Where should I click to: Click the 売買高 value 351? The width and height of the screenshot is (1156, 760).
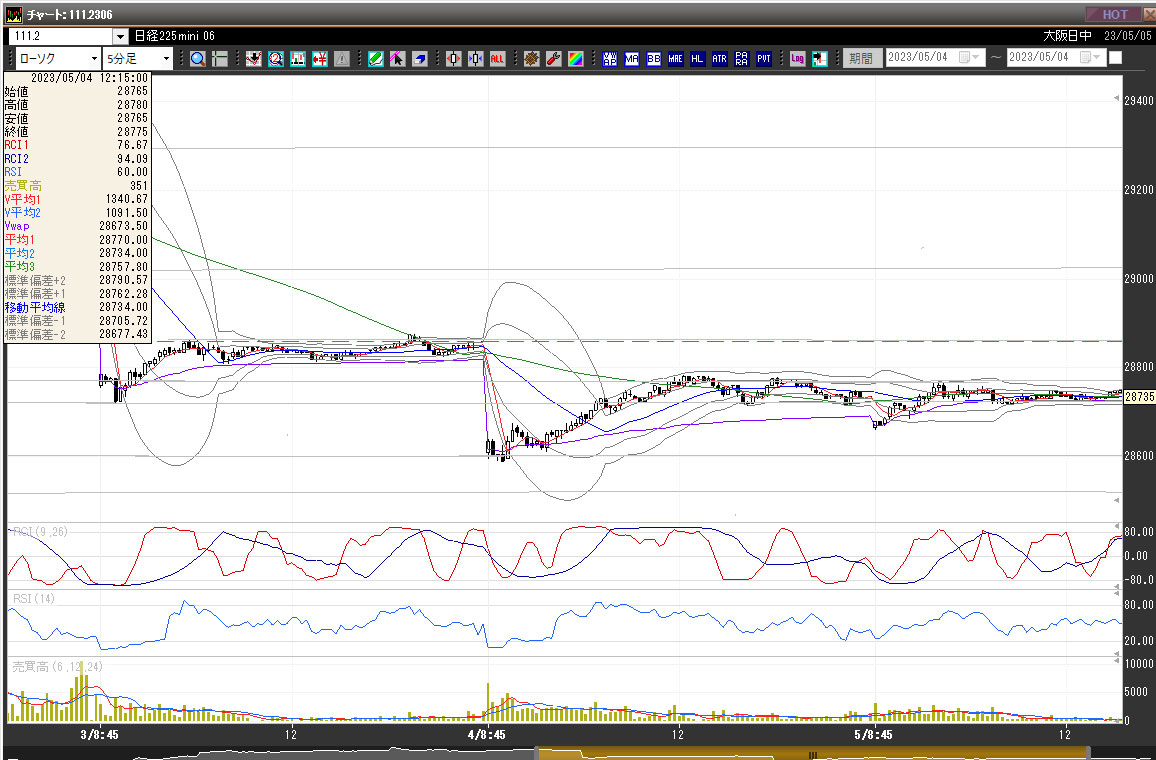(139, 186)
